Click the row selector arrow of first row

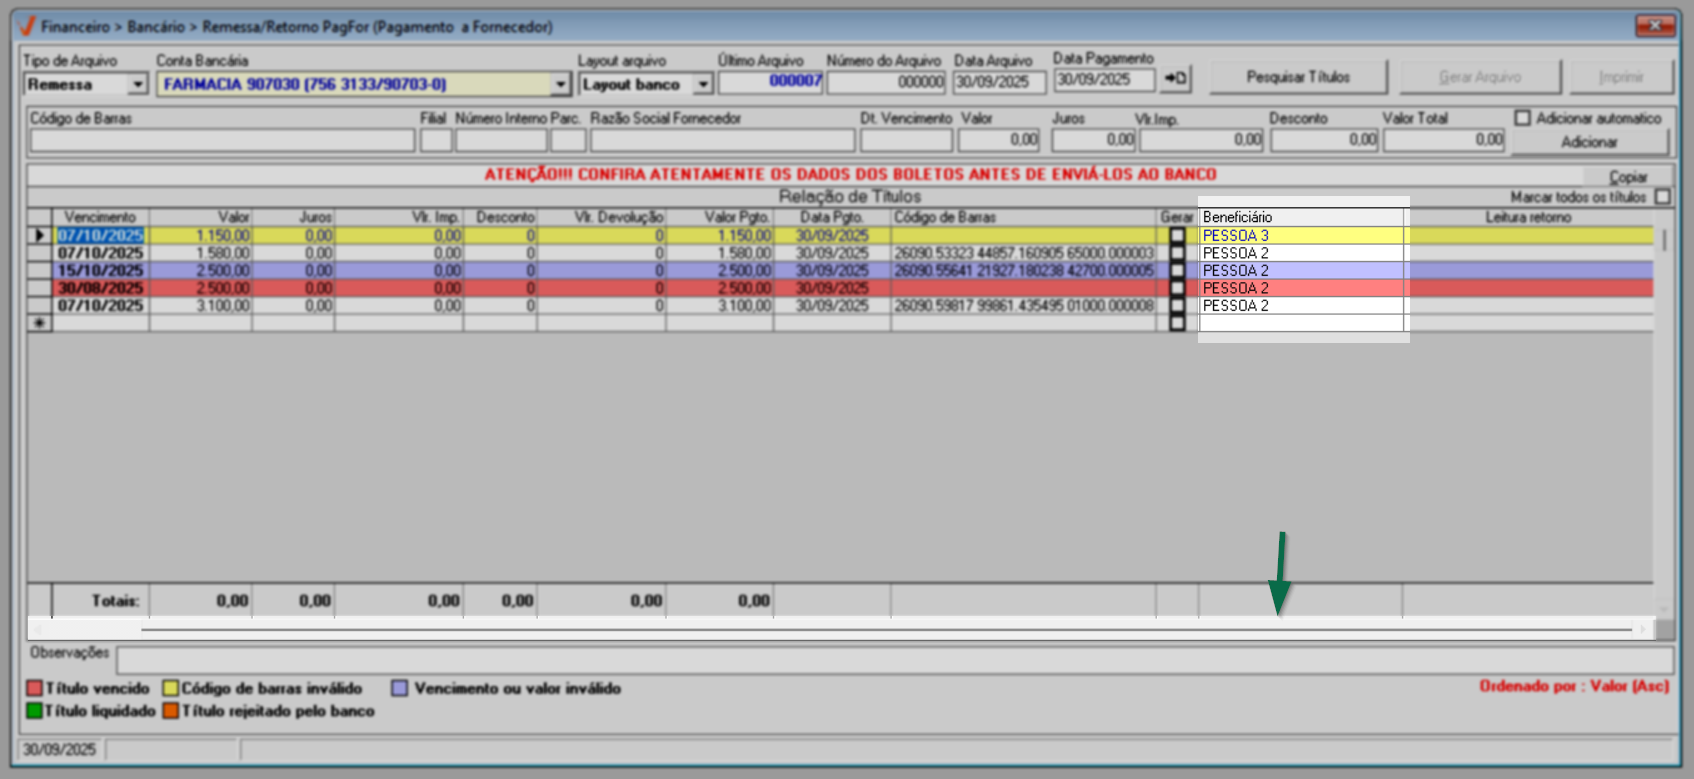(40, 236)
